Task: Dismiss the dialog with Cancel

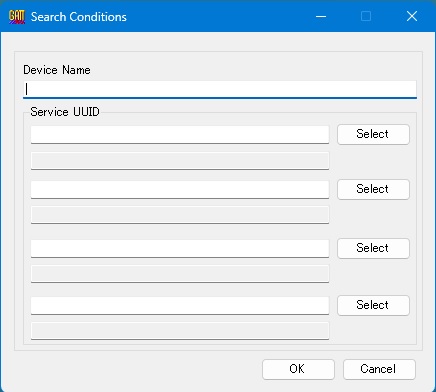Action: [x=379, y=369]
